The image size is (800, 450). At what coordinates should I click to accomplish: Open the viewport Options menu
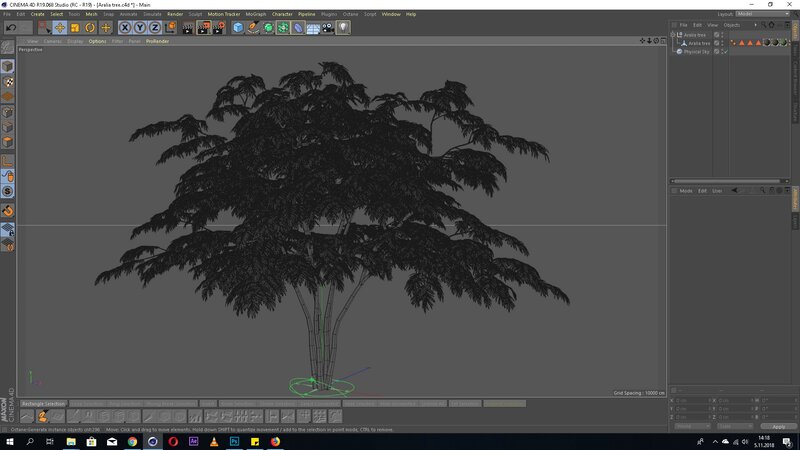(97, 41)
